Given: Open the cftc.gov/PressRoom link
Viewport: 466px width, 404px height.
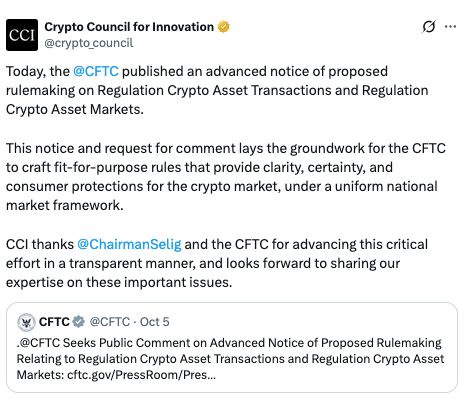Looking at the screenshot, I should click(x=142, y=375).
